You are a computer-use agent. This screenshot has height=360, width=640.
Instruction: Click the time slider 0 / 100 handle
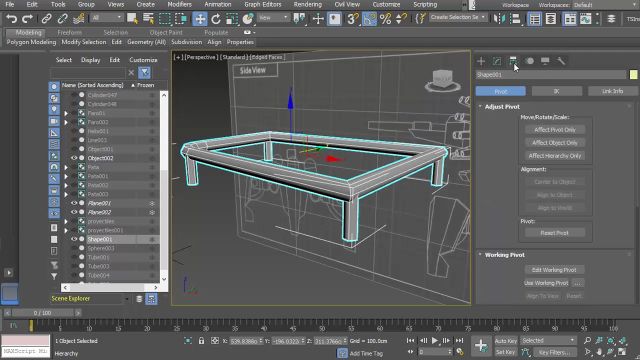click(42, 313)
